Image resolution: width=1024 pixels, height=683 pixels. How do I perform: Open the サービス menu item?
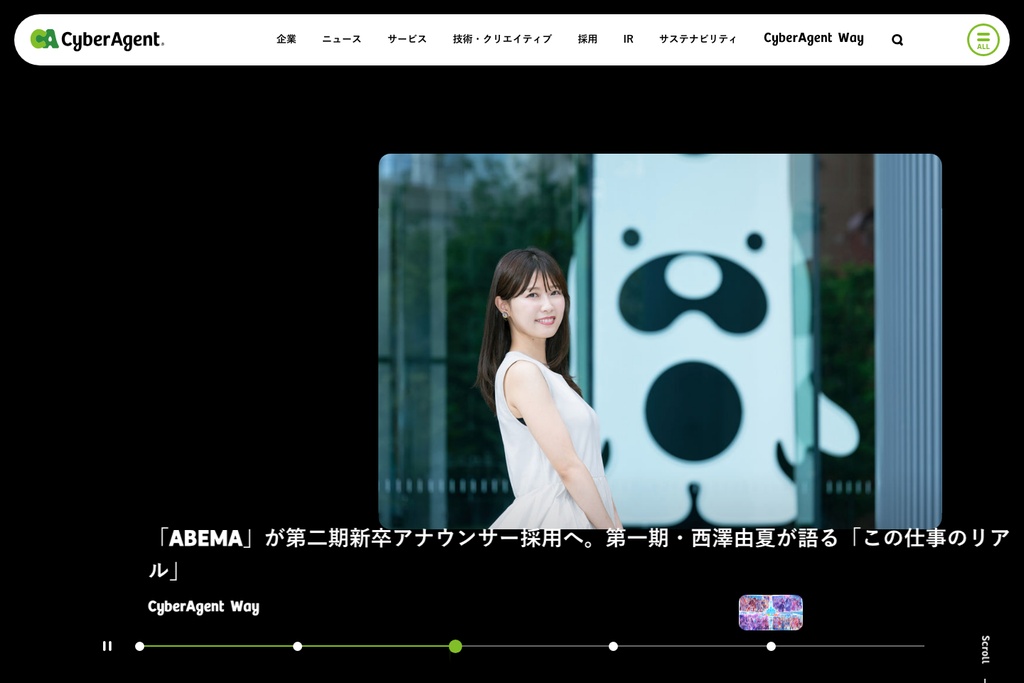[407, 39]
